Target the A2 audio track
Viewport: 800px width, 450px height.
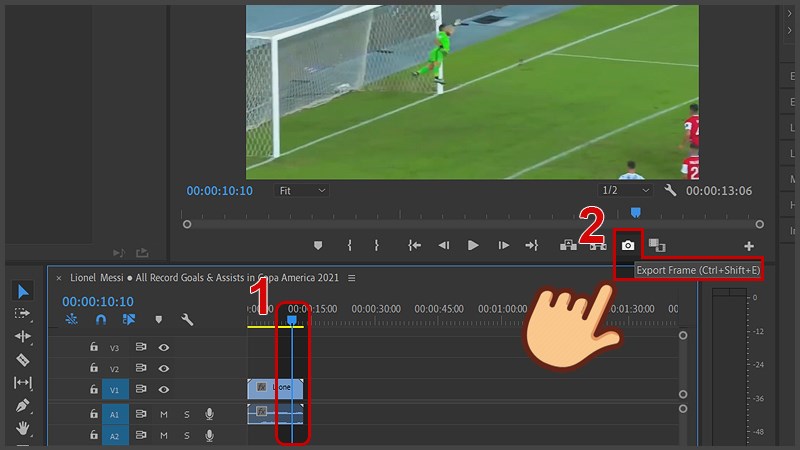click(x=115, y=436)
